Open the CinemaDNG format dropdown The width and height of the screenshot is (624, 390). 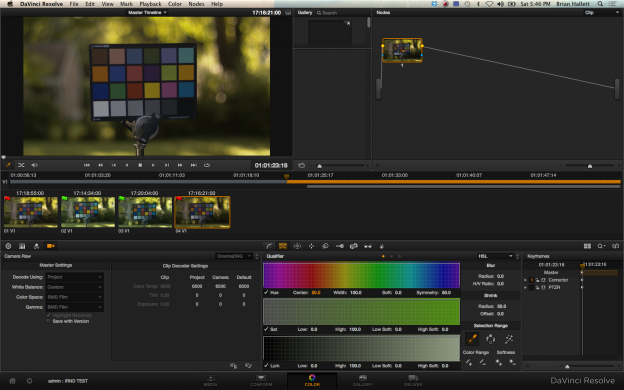tap(234, 256)
